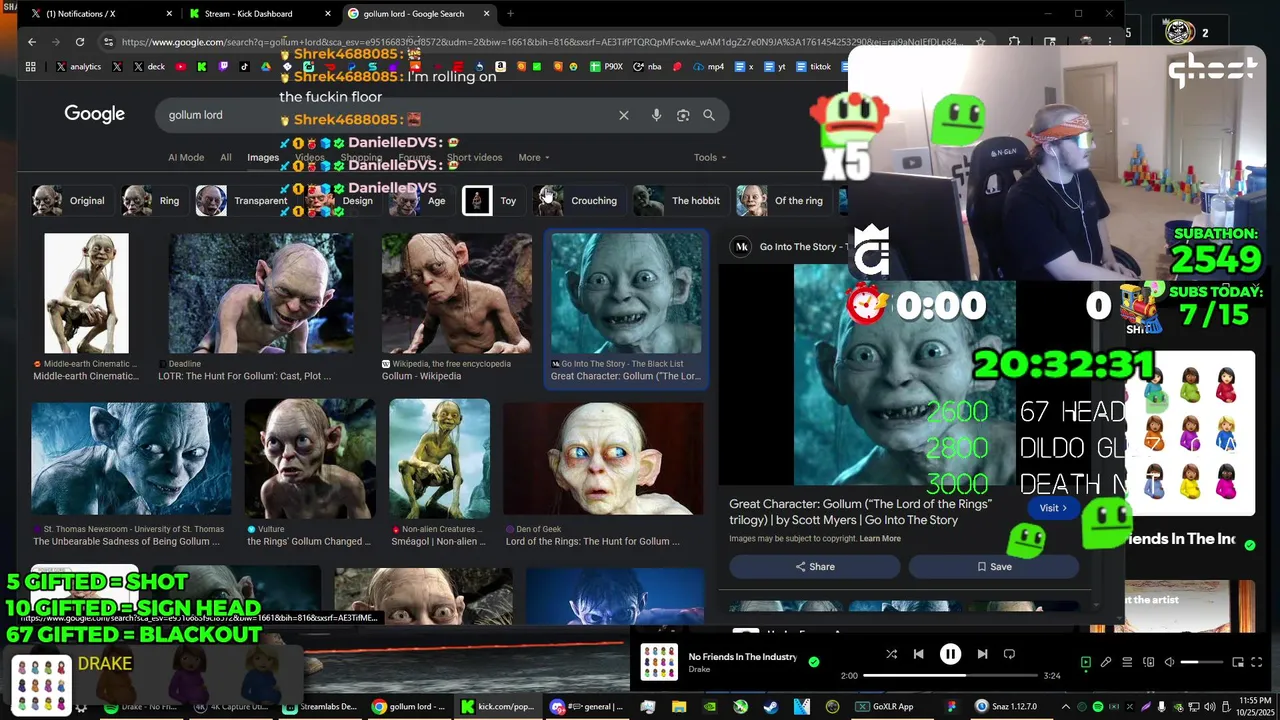Filter images by Transparent chip
The width and height of the screenshot is (1280, 720).
point(242,201)
